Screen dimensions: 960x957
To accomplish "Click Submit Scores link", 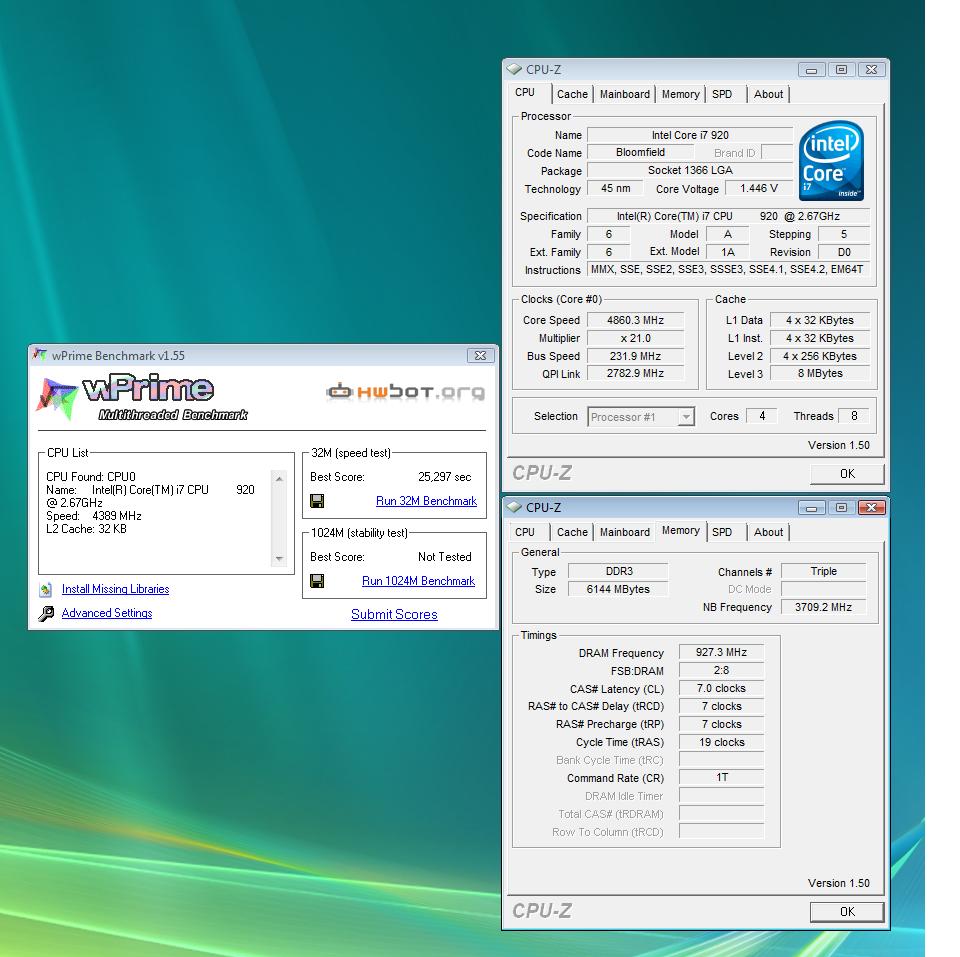I will [x=394, y=614].
